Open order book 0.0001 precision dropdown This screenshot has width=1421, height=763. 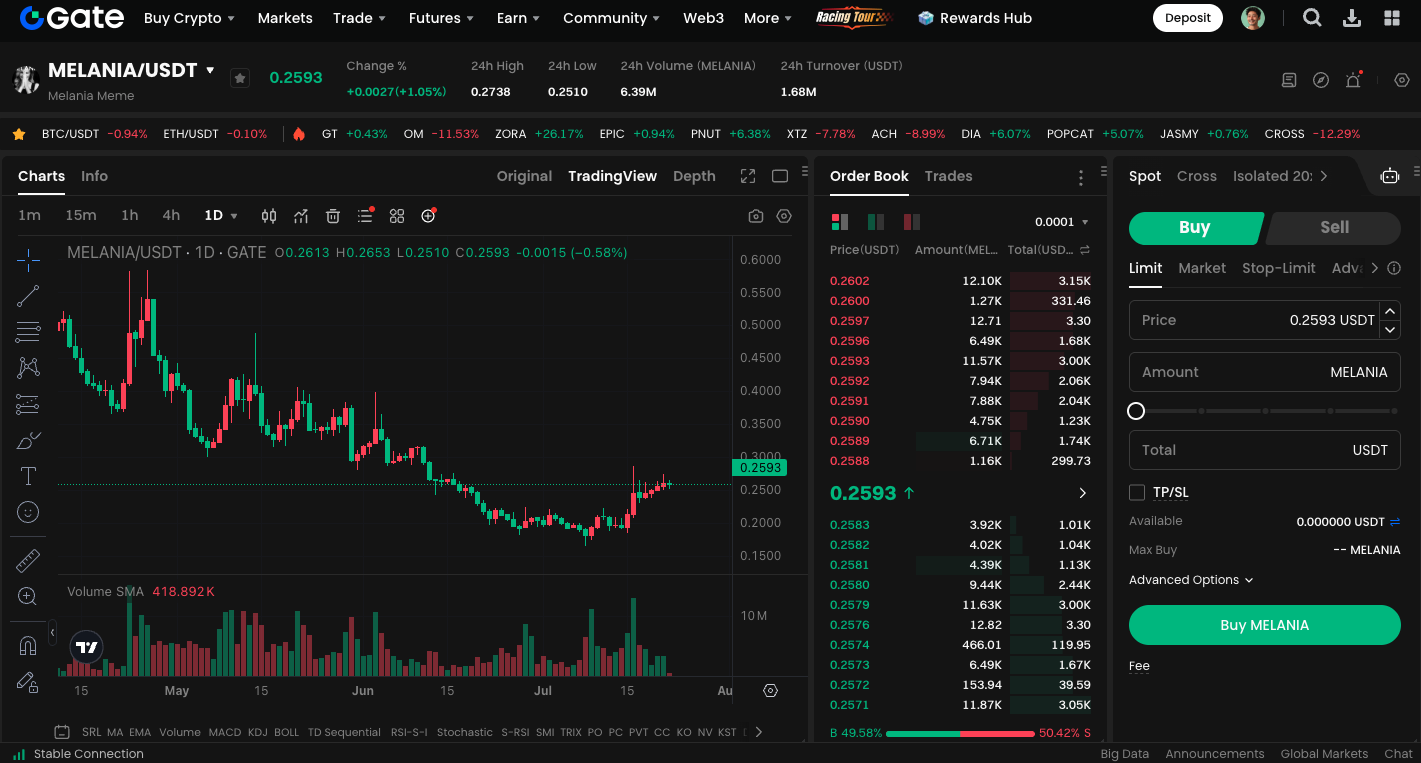click(x=1061, y=222)
